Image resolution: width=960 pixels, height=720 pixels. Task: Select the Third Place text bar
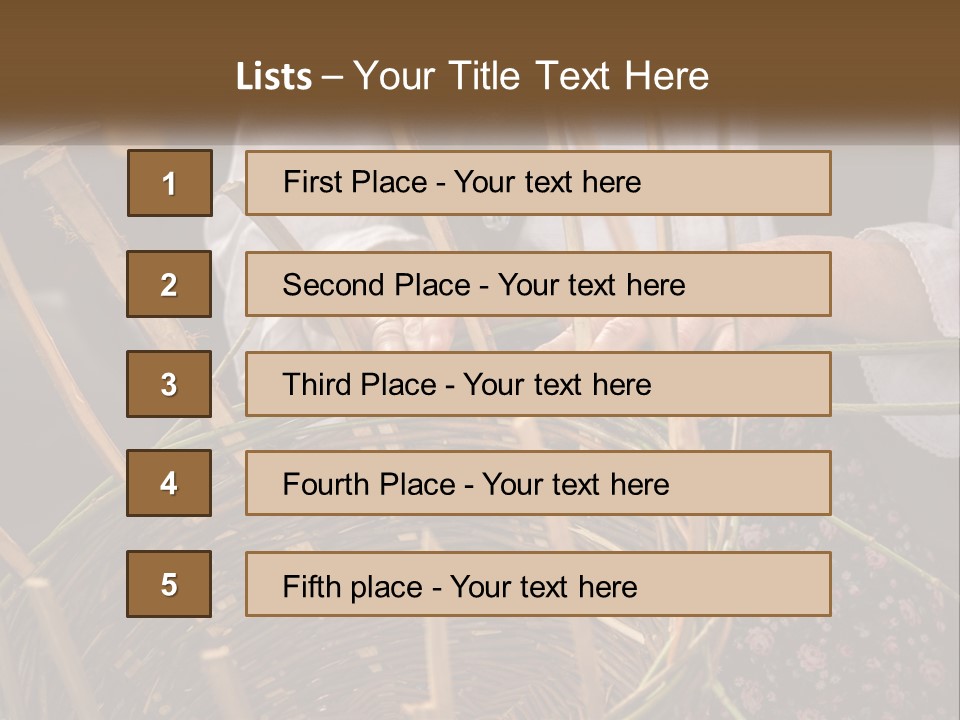click(538, 384)
